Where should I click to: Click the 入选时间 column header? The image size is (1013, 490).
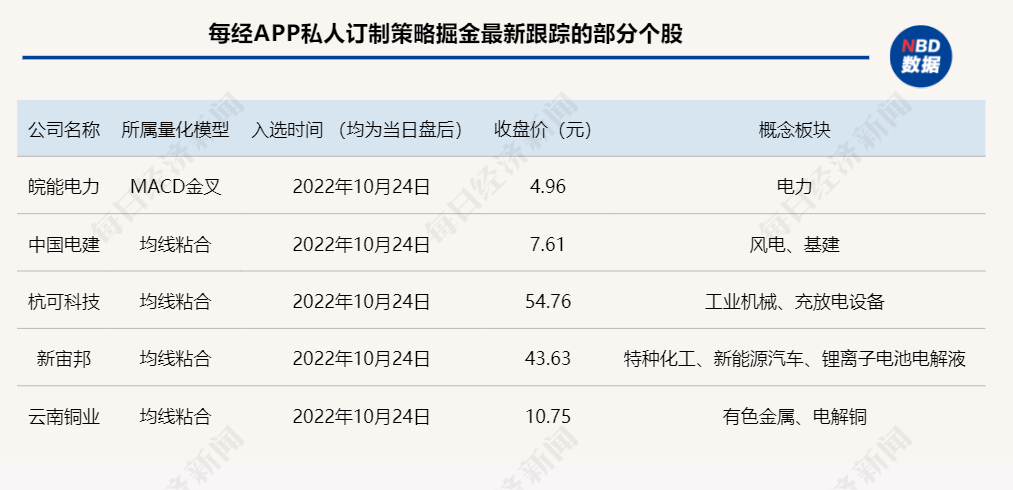point(358,129)
